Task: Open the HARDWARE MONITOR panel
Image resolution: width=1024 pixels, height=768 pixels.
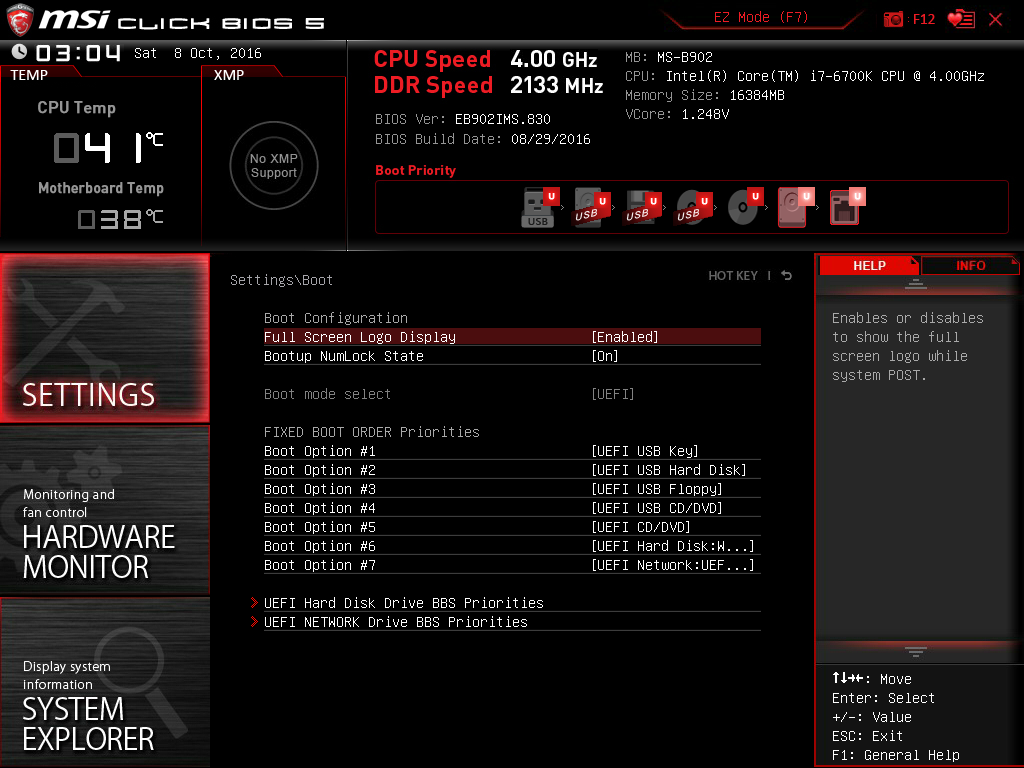Action: [104, 510]
